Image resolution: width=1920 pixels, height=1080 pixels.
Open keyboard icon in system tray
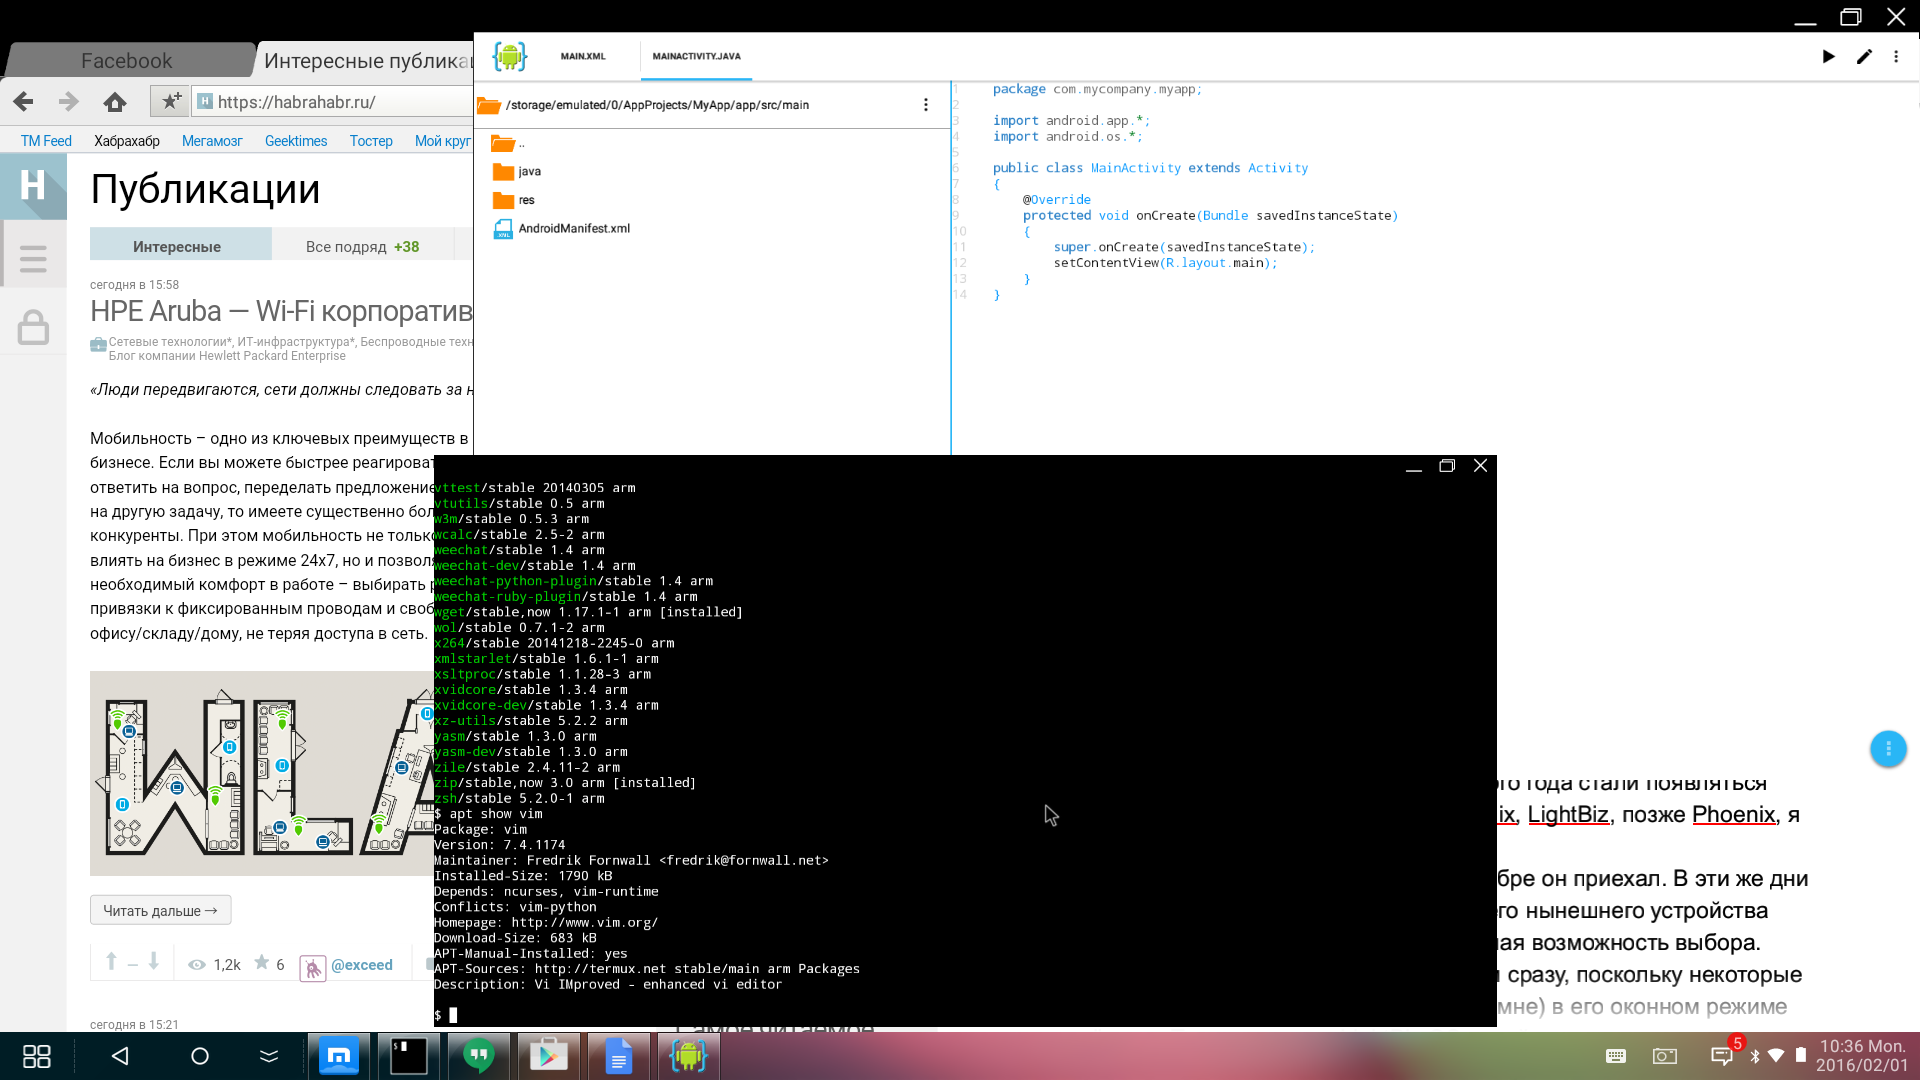click(1616, 1056)
